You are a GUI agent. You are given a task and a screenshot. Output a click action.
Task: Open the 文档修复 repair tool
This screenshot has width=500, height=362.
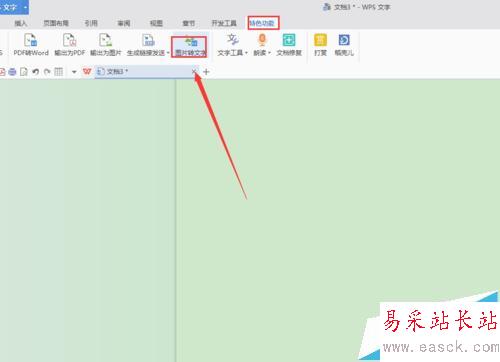(289, 44)
